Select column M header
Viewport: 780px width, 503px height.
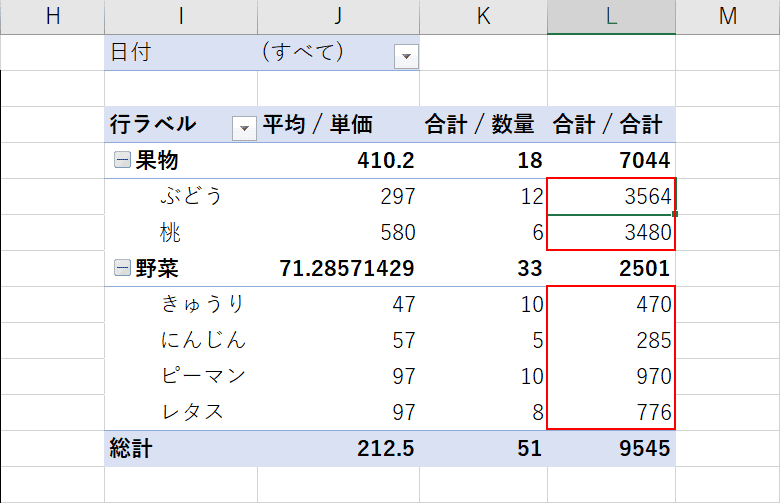pos(727,17)
